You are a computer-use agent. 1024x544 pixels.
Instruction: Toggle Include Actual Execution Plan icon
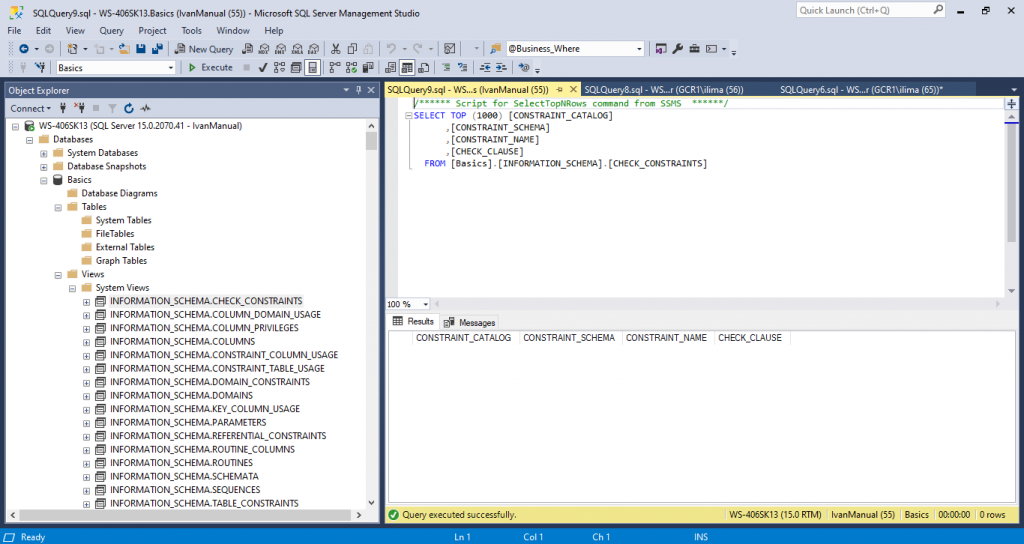(x=335, y=68)
